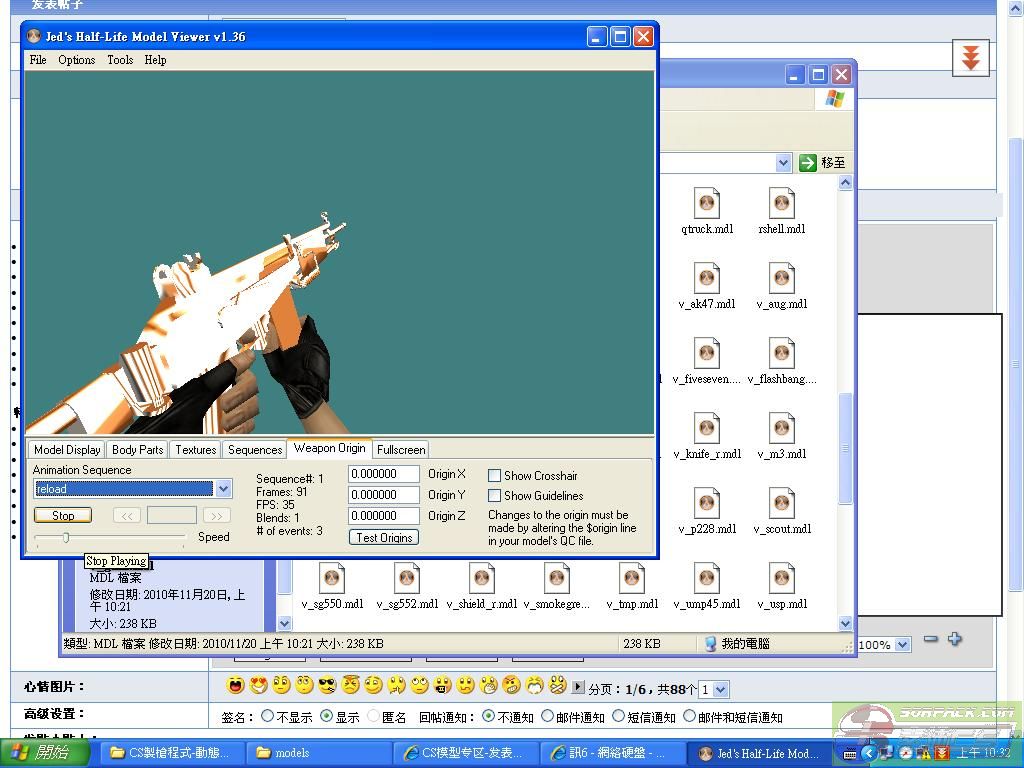Select the v_usp.mdl model file
Viewport: 1024px width, 768px height.
782,579
